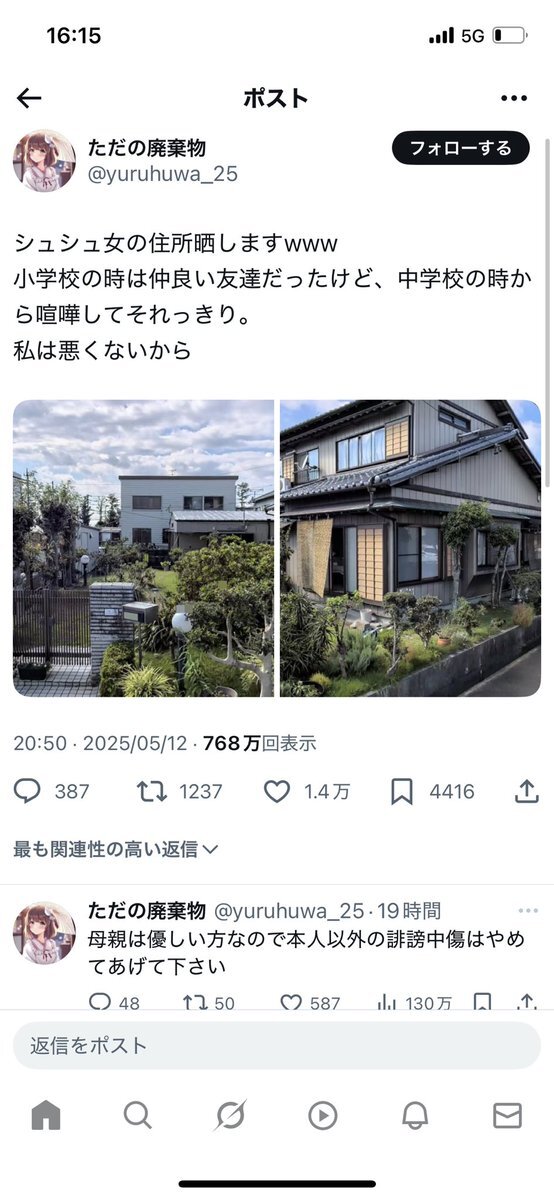The height and width of the screenshot is (1199, 554).
Task: Open the three-dot post options menu
Action: point(513,98)
